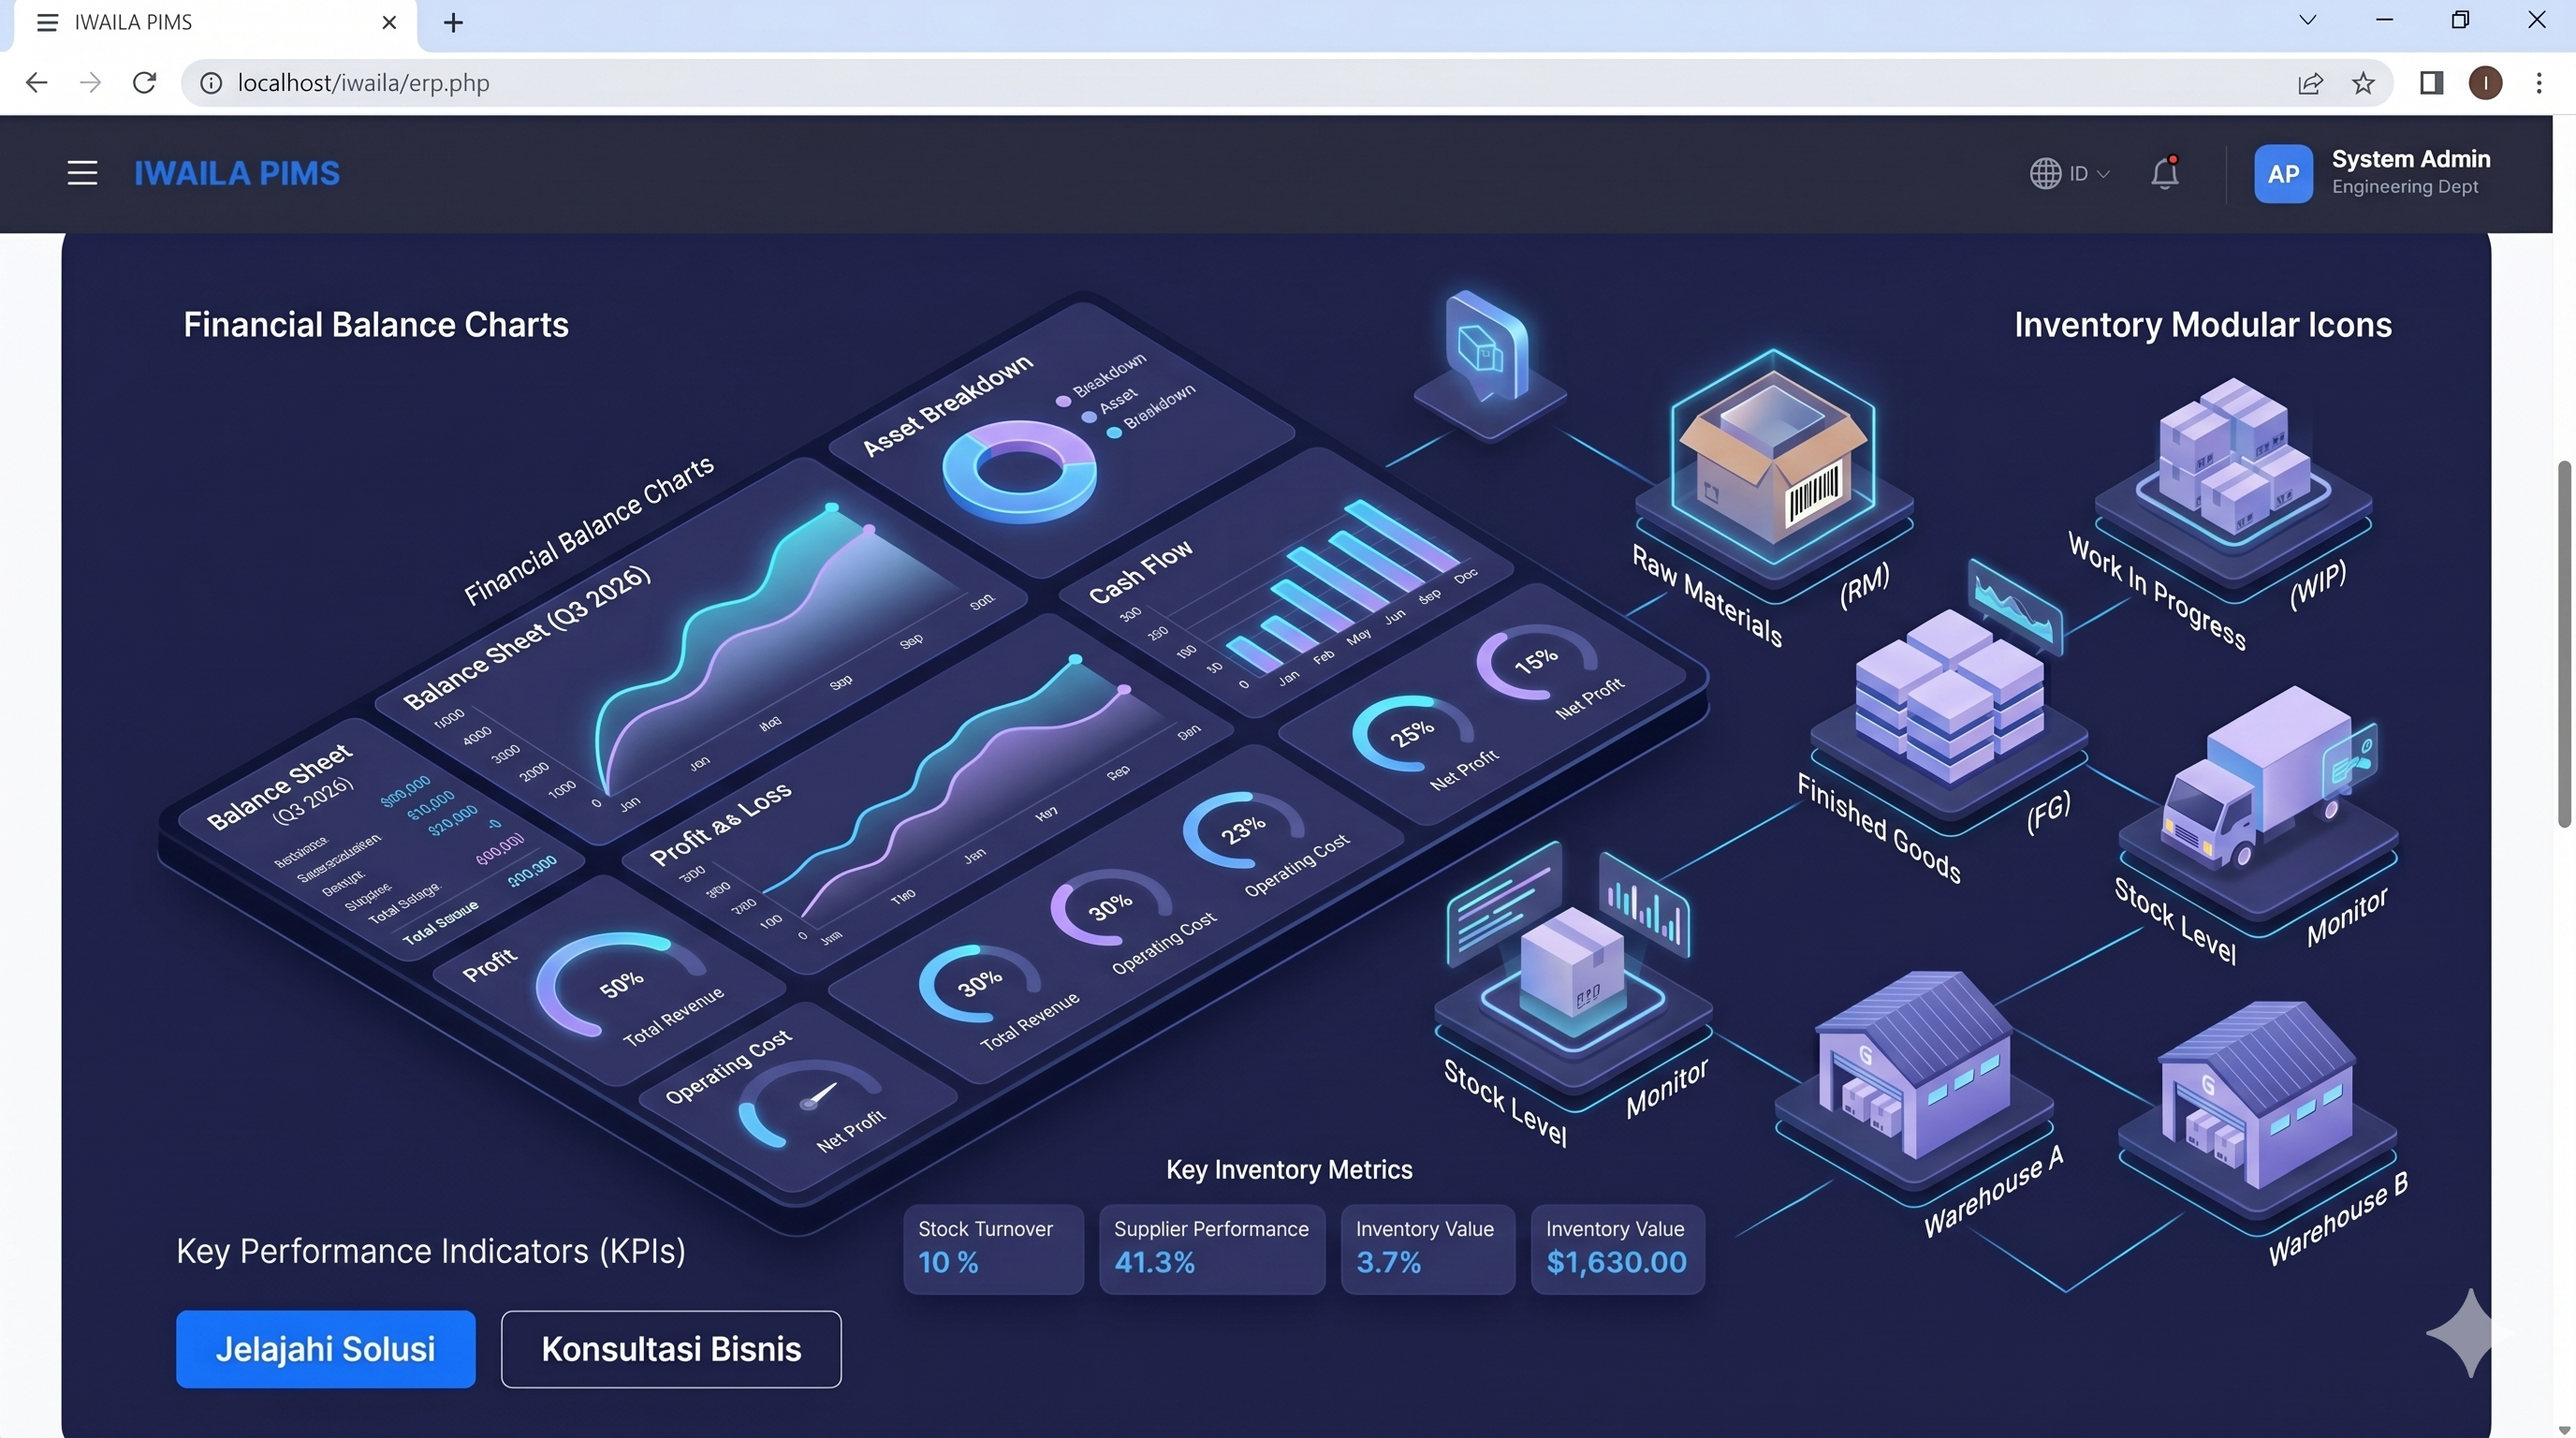Image resolution: width=2576 pixels, height=1438 pixels.
Task: Click the Supplier Performance 41.3% metric
Action: tap(1212, 1249)
